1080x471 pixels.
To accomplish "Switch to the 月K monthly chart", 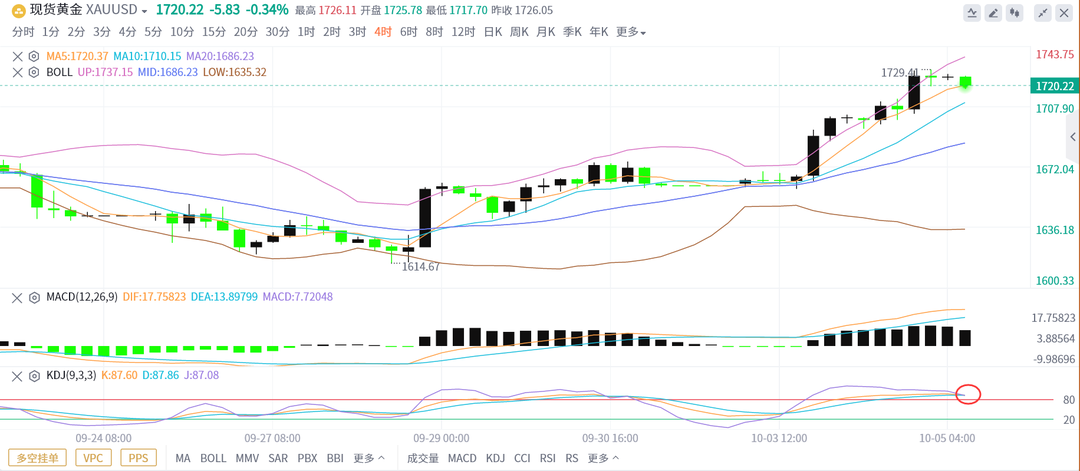I will tap(546, 32).
